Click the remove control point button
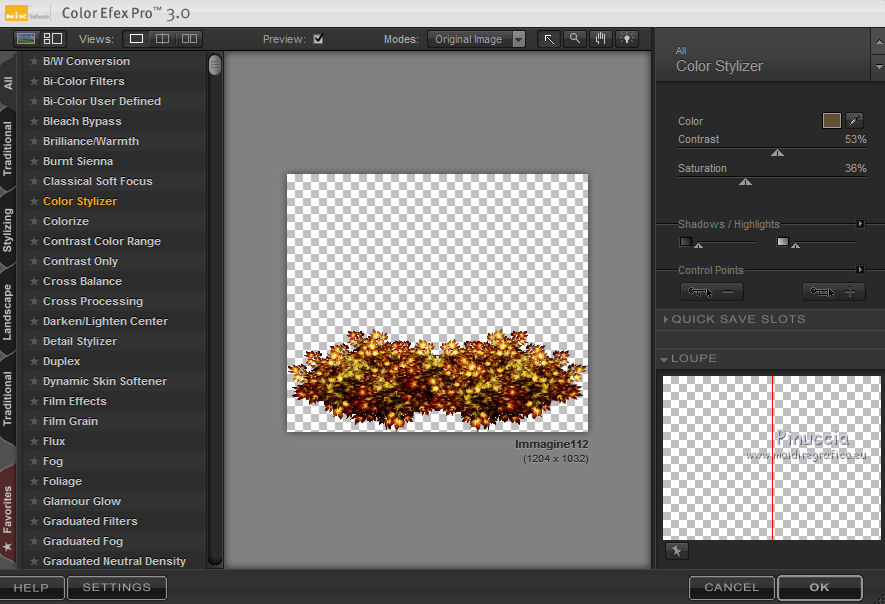The height and width of the screenshot is (604, 885). [711, 292]
